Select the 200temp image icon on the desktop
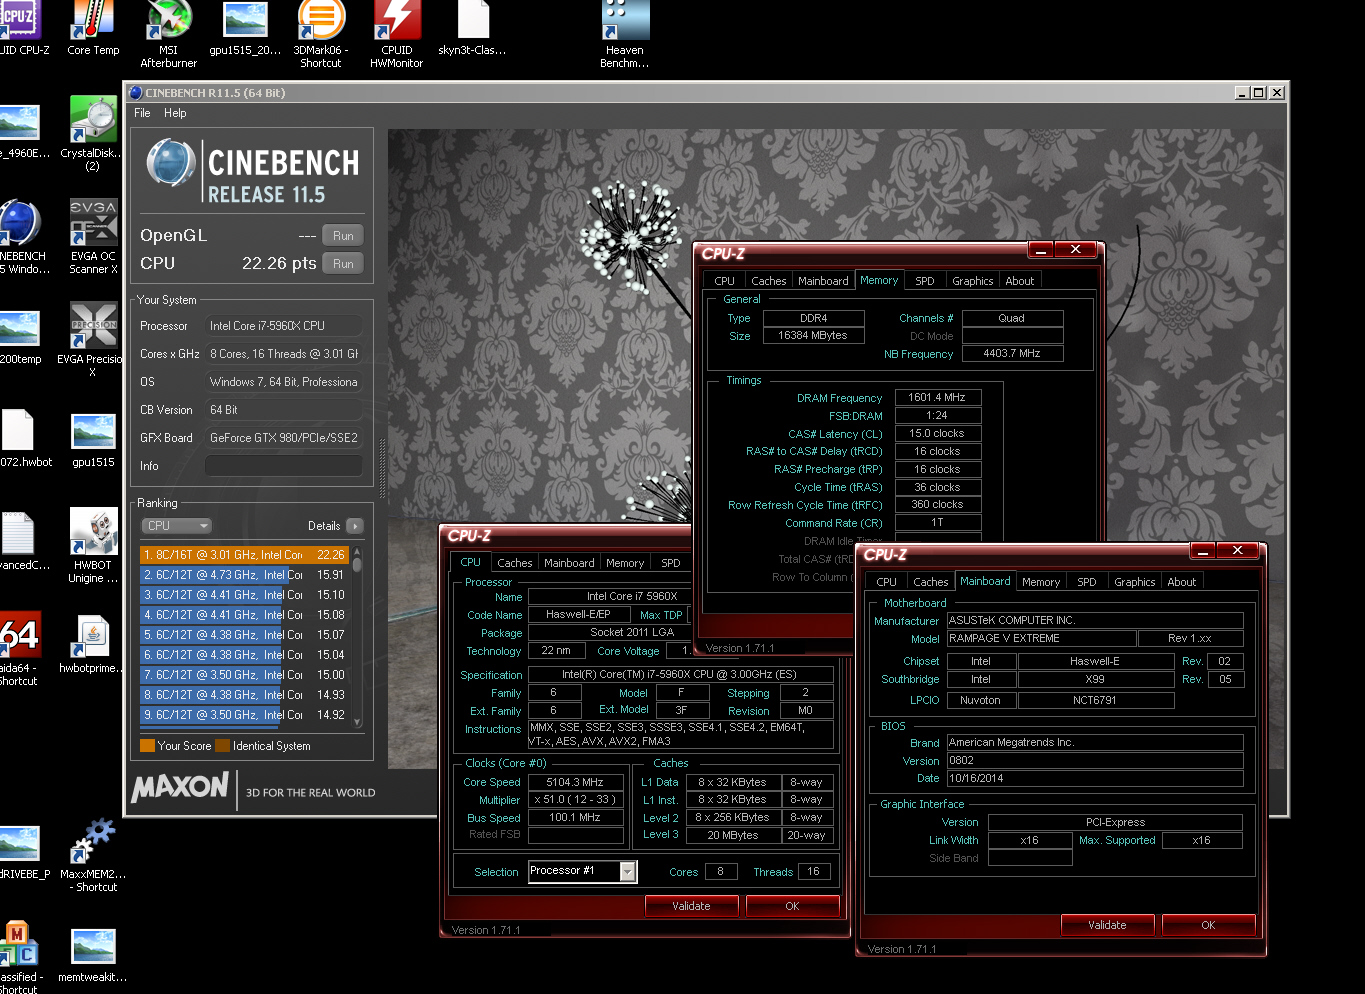The width and height of the screenshot is (1365, 994). point(20,338)
